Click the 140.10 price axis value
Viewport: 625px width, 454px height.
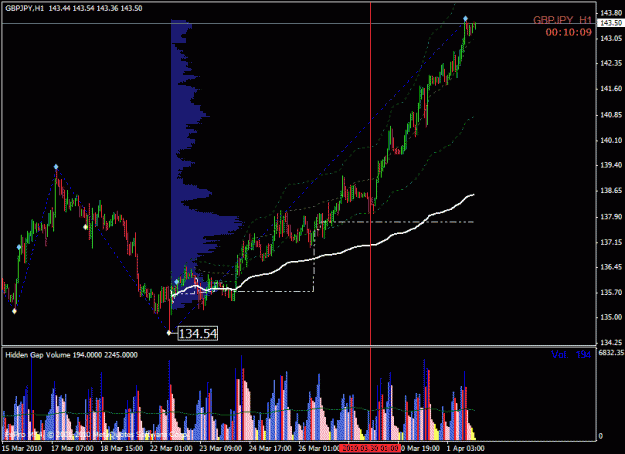click(x=611, y=140)
